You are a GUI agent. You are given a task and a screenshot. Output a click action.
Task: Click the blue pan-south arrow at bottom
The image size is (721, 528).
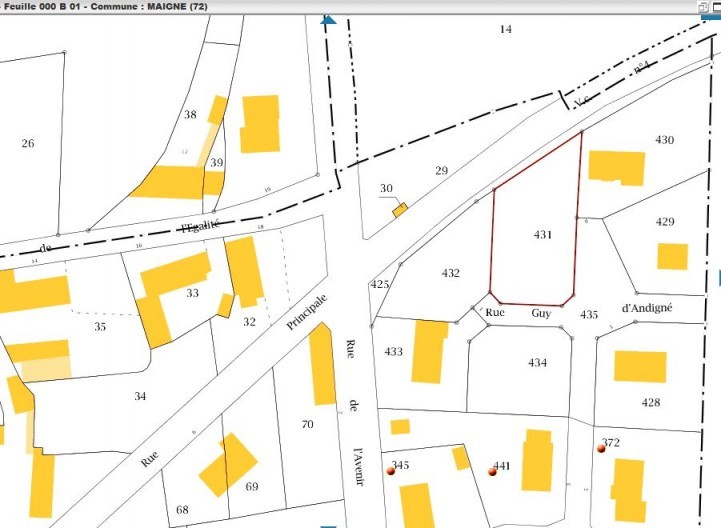pos(327,523)
